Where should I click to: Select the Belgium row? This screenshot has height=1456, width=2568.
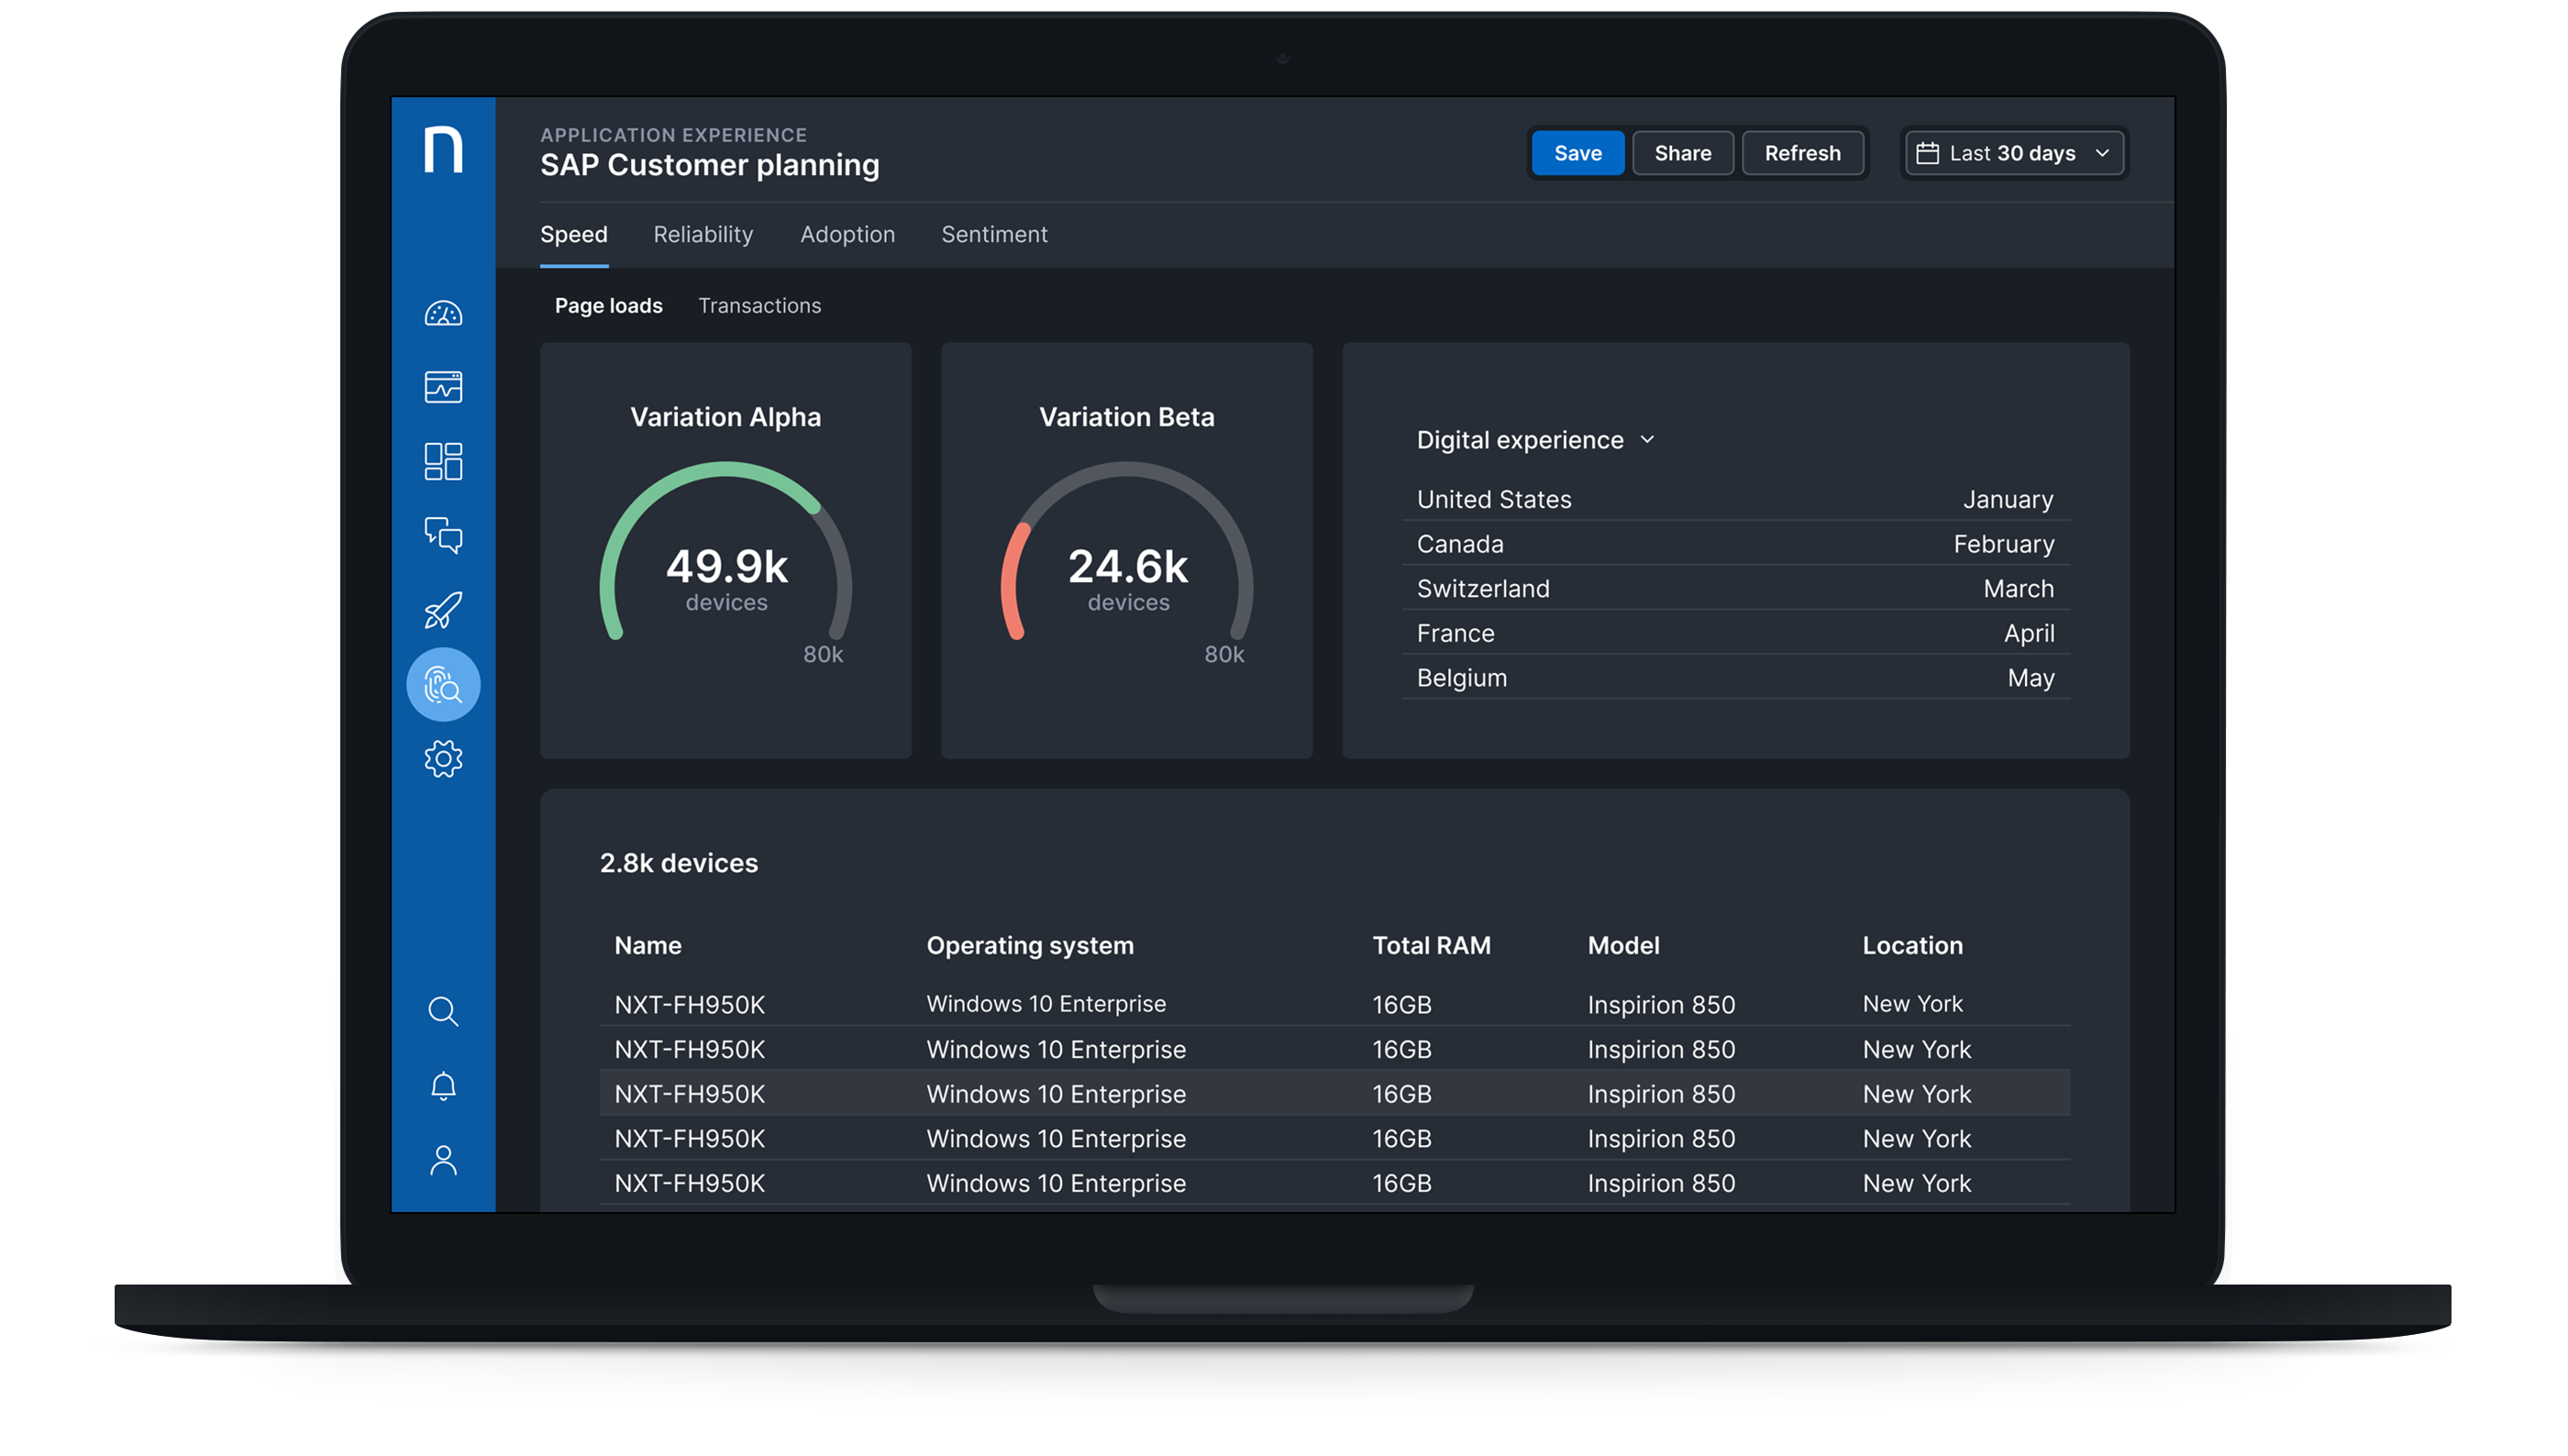pos(1735,678)
